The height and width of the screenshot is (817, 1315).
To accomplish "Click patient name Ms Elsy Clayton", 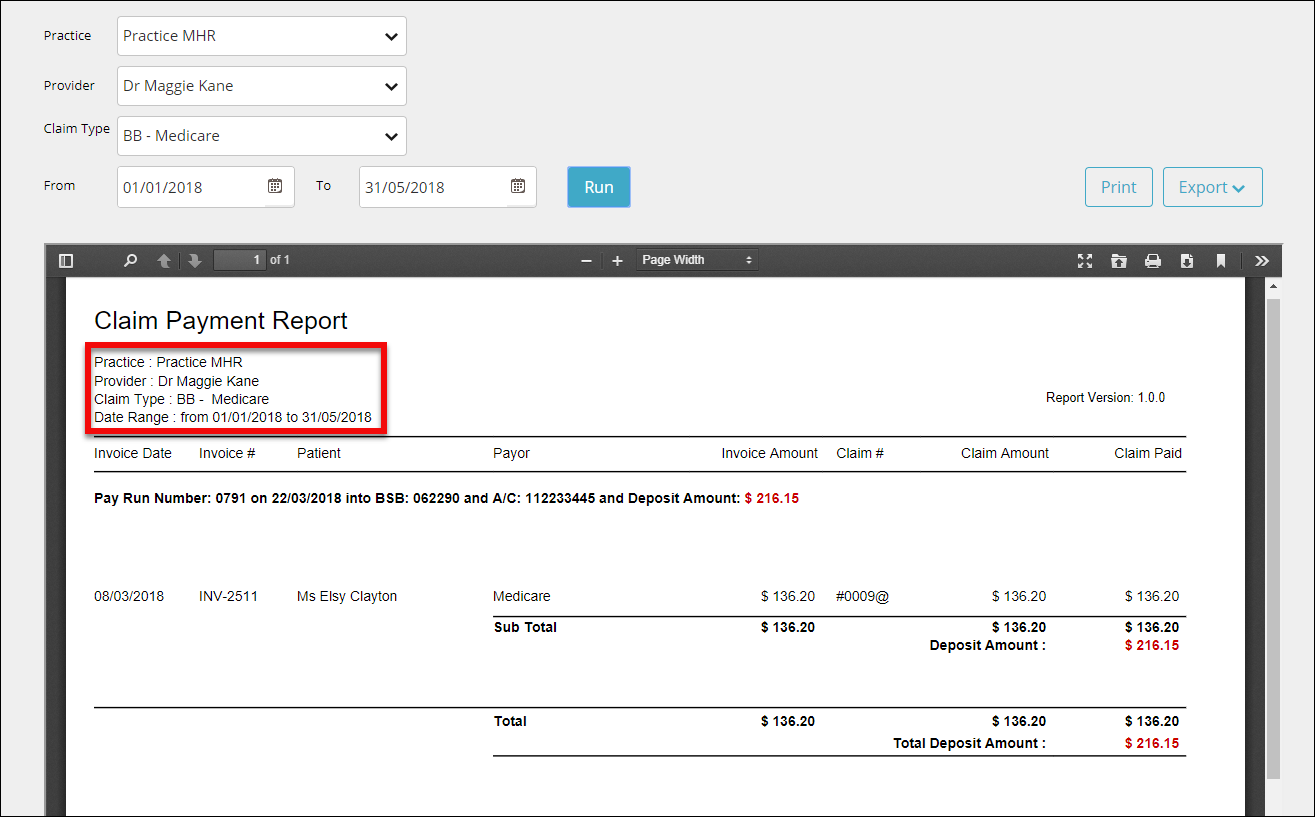I will [x=347, y=596].
